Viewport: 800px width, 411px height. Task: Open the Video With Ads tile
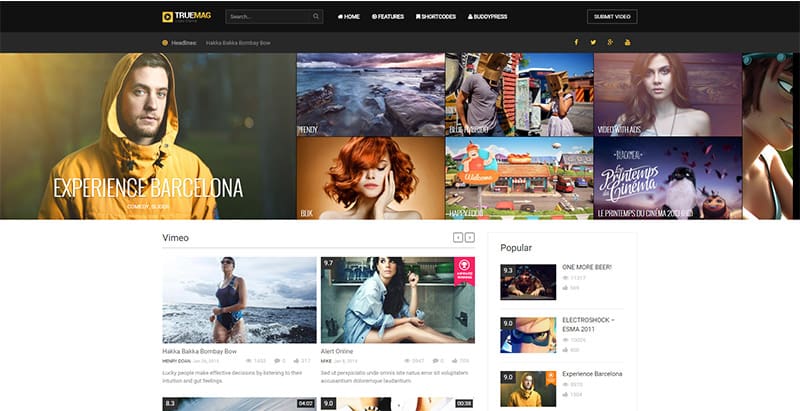667,94
